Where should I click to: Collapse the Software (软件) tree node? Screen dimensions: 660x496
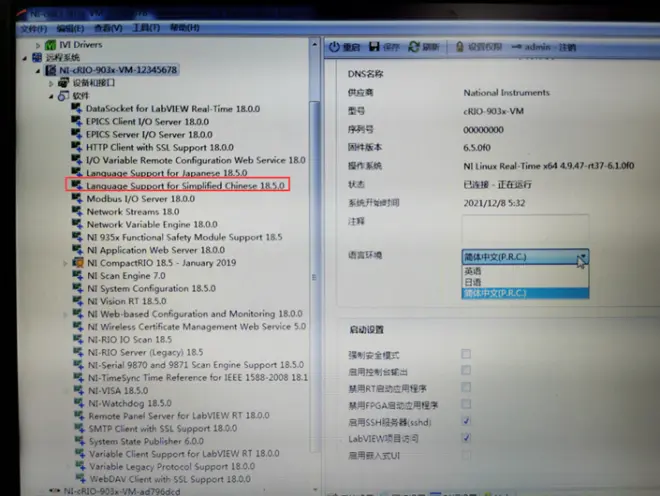click(51, 96)
